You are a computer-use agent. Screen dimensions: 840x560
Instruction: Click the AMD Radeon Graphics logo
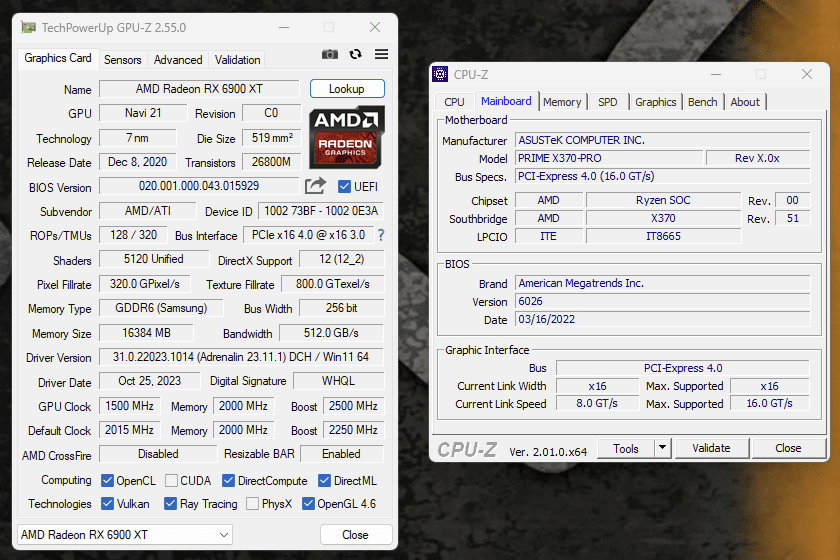[346, 137]
